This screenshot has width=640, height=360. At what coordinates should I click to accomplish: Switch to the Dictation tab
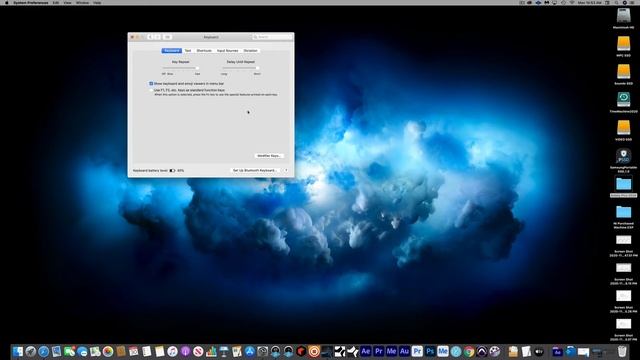pyautogui.click(x=250, y=51)
